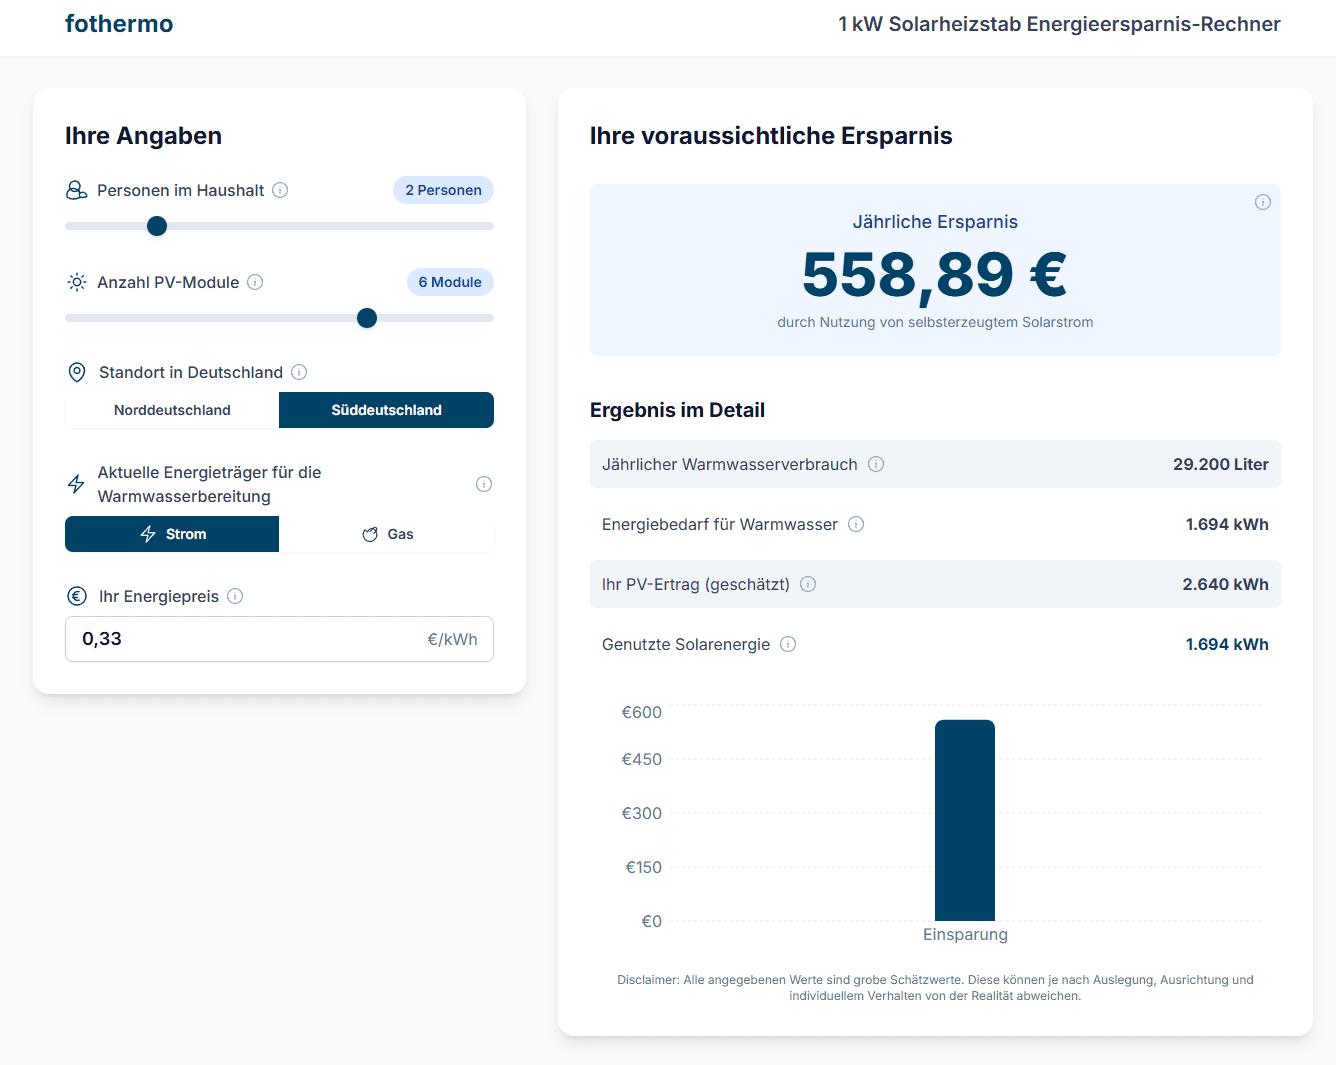Click the Personen im Haushalt slider handle

157,226
